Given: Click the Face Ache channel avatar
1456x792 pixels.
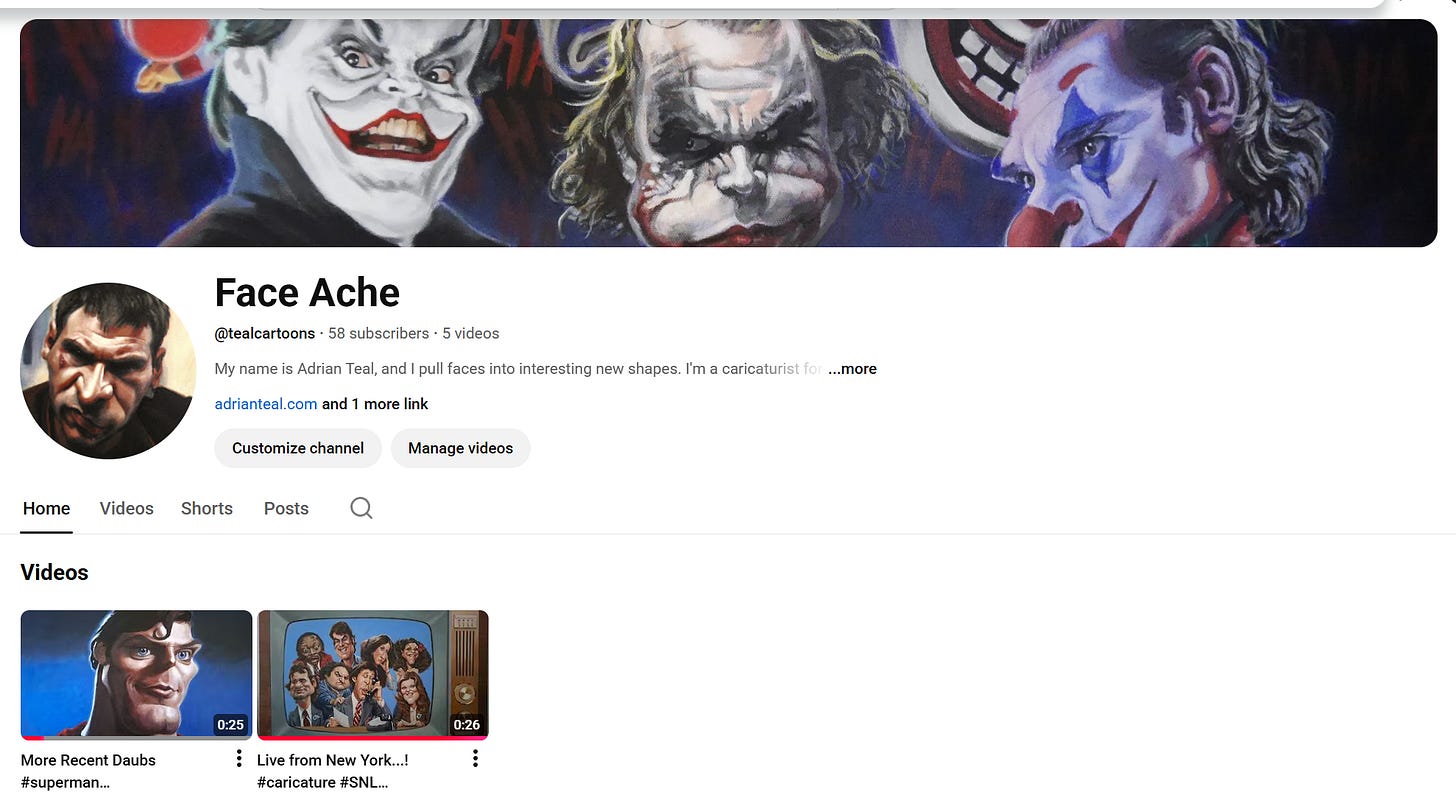Looking at the screenshot, I should pyautogui.click(x=108, y=371).
